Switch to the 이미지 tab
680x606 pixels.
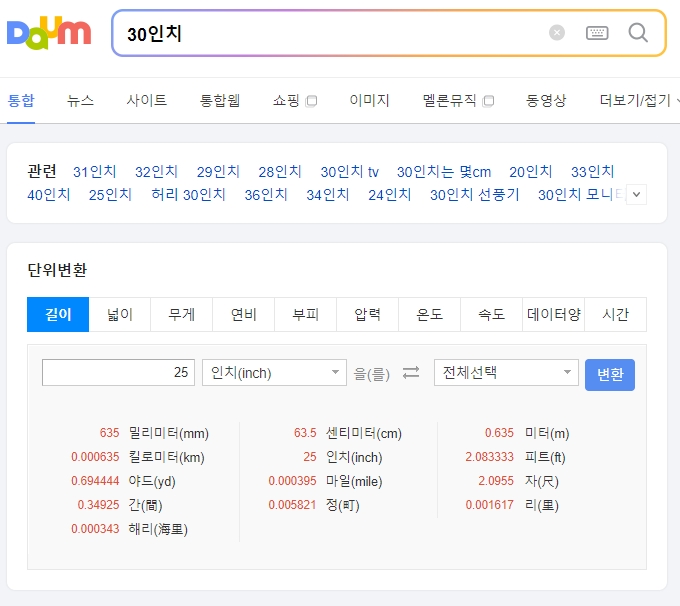click(369, 101)
